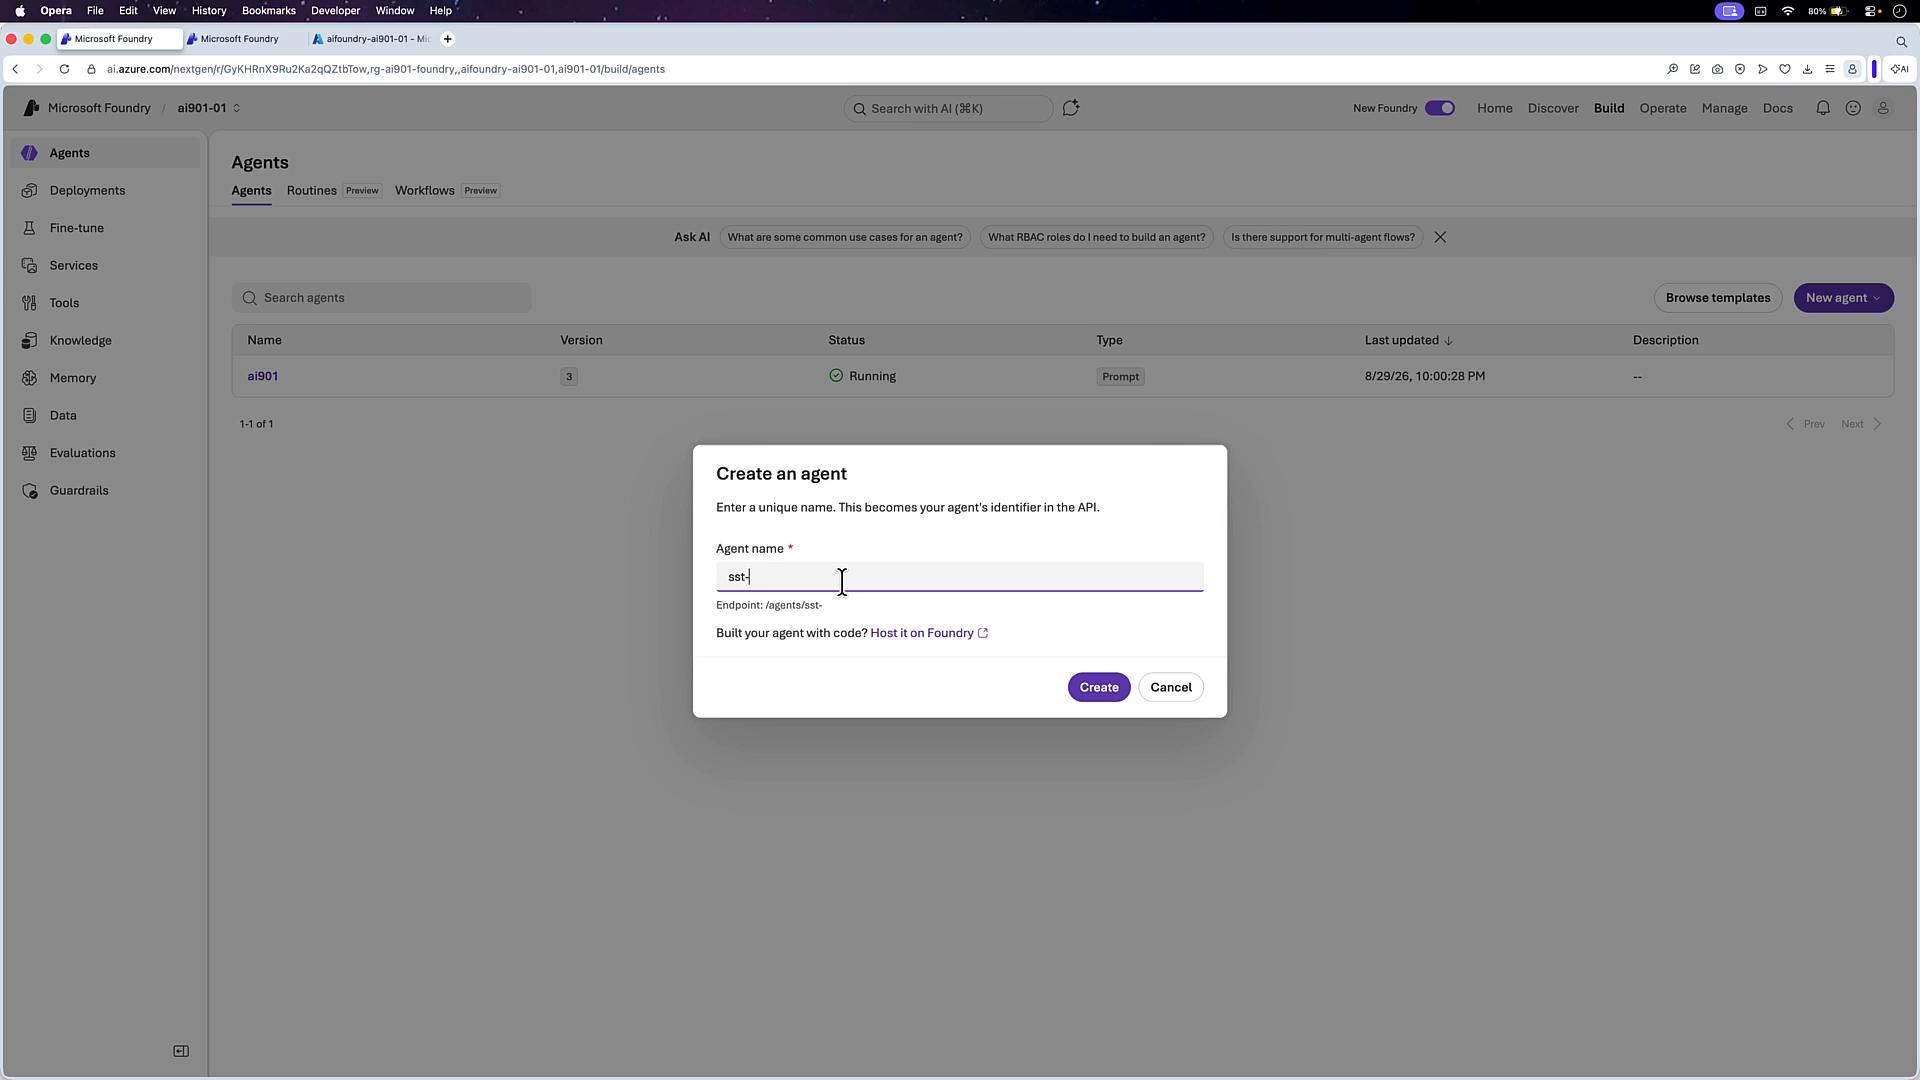Start a new AI chat icon

[x=1071, y=108]
